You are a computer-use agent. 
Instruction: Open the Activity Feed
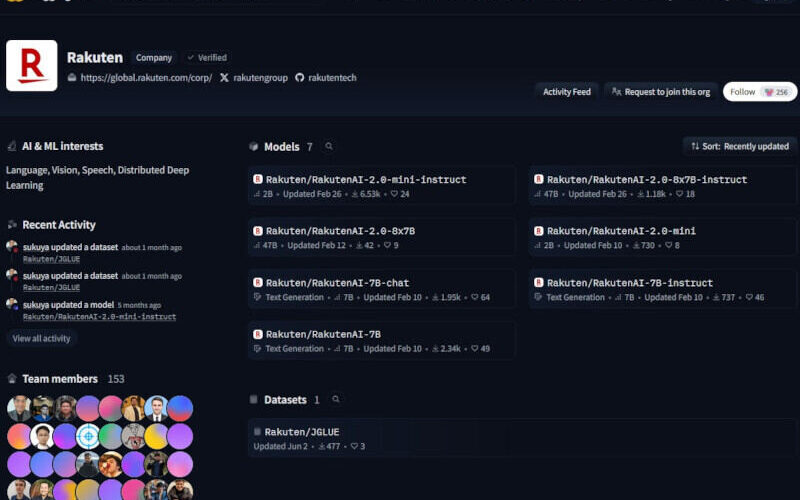click(x=566, y=92)
